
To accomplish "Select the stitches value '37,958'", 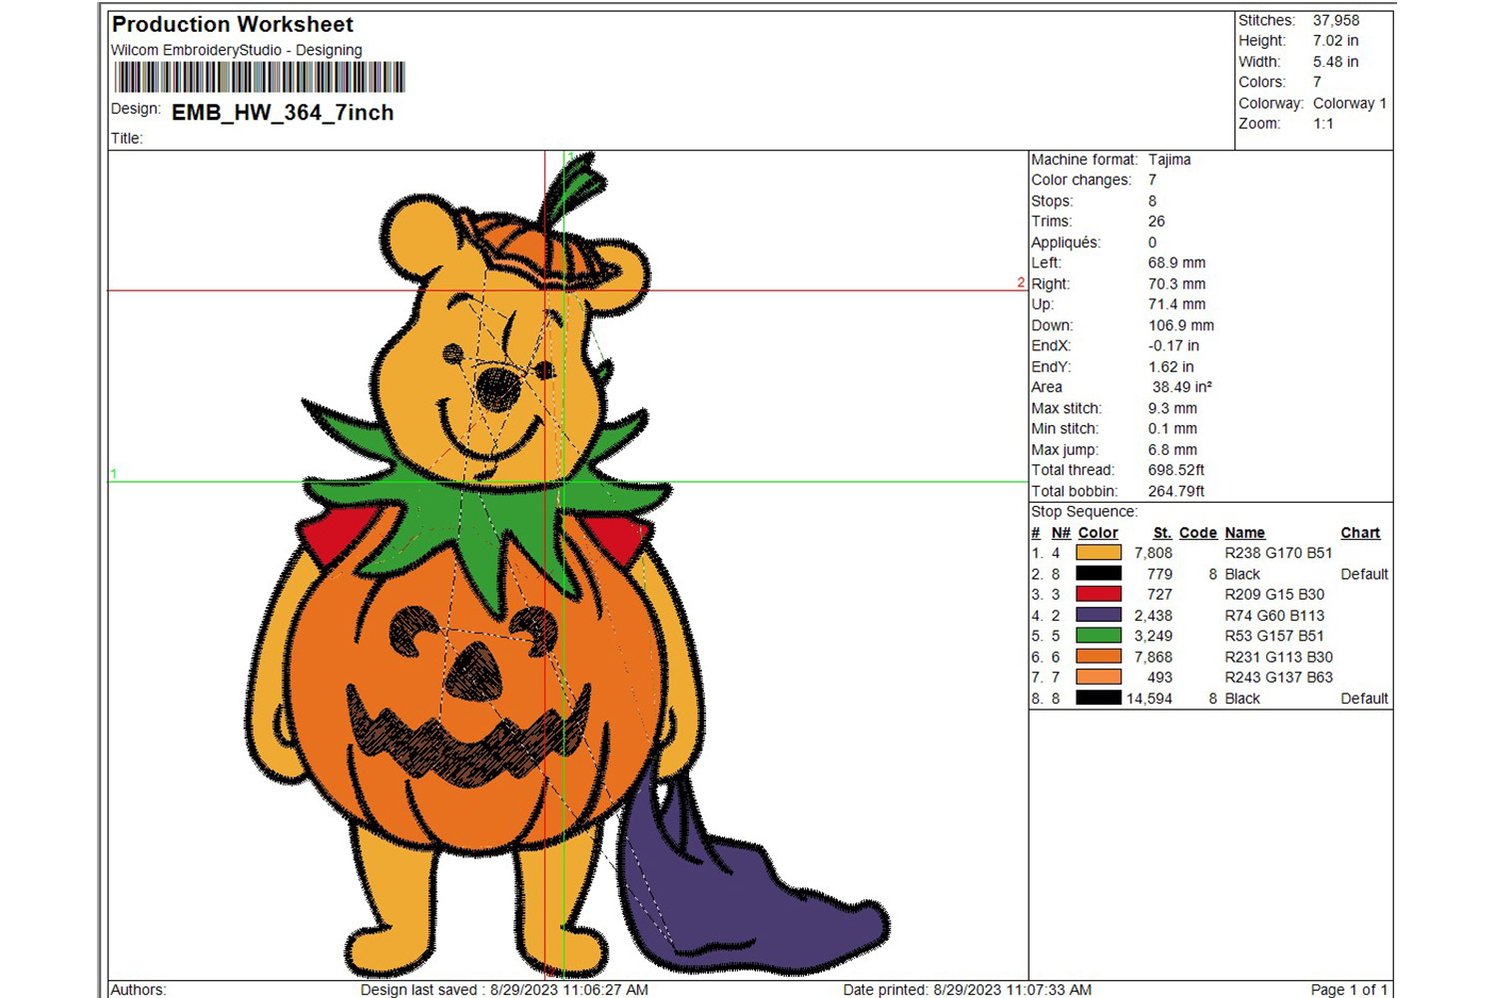I will (1336, 20).
